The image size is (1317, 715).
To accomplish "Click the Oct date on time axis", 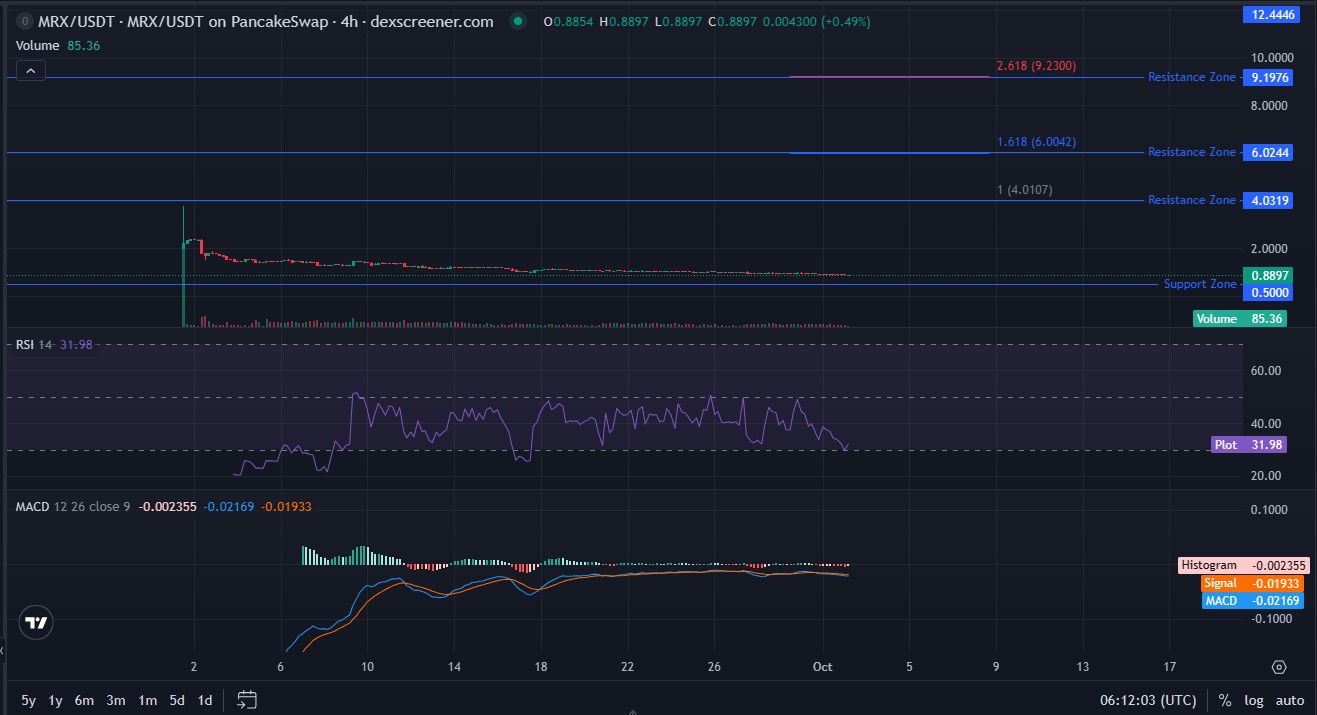I will point(822,666).
